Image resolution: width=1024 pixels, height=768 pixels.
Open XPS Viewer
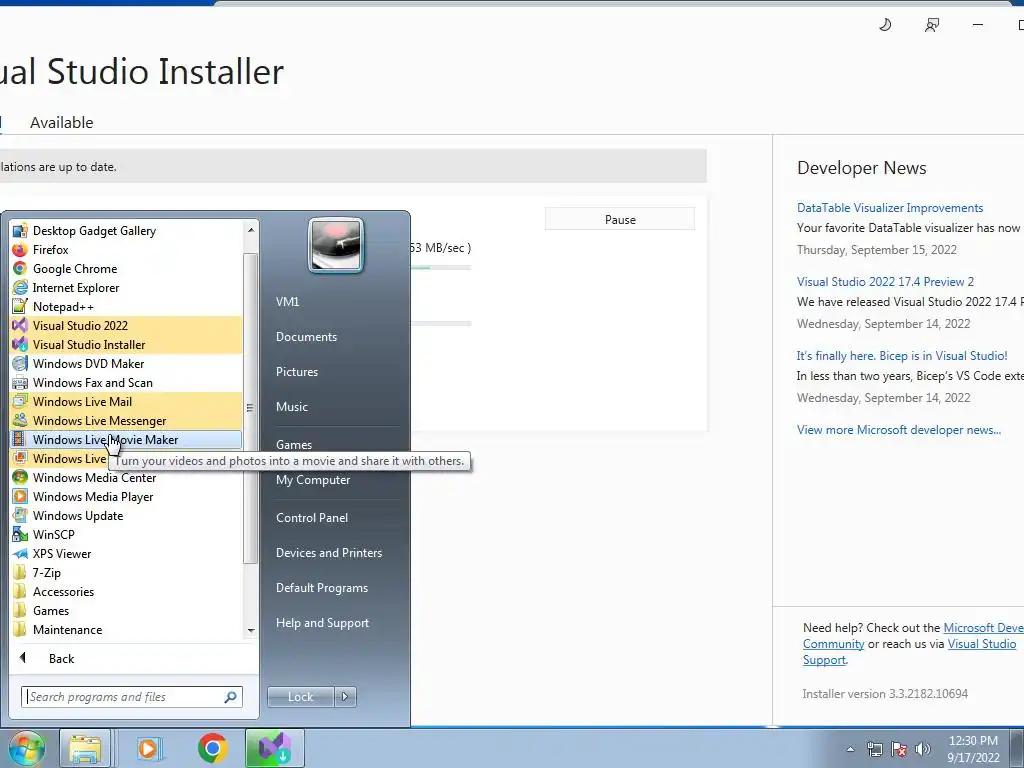click(x=126, y=553)
